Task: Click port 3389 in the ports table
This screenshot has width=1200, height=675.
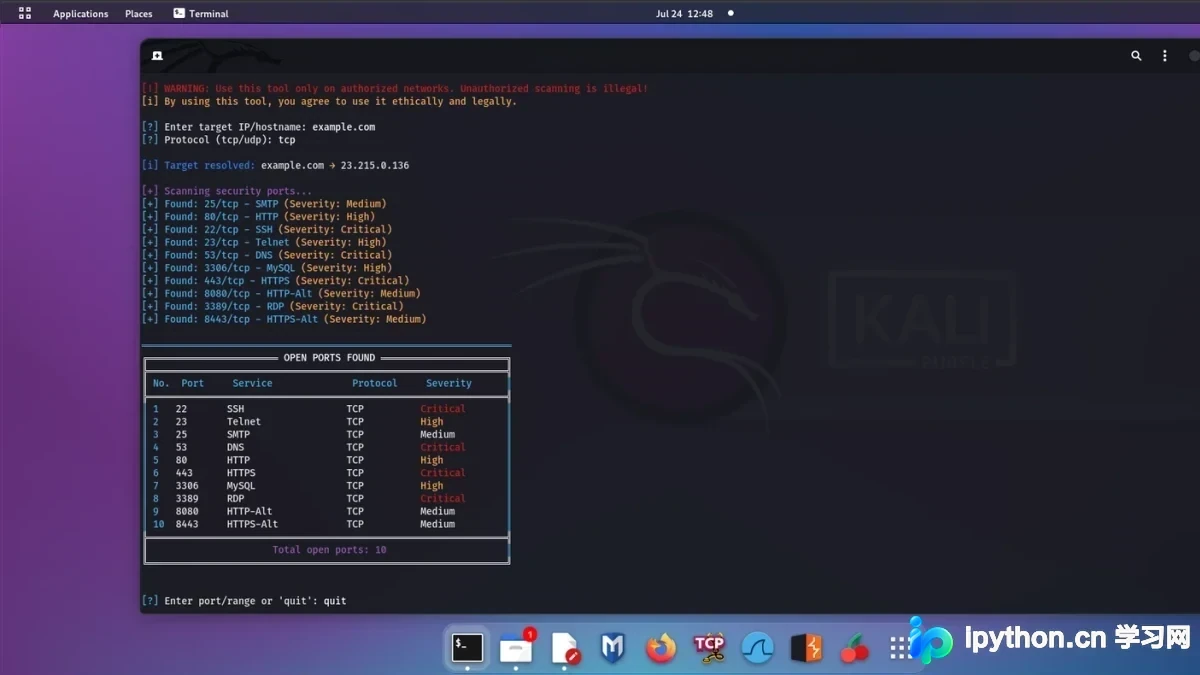Action: (187, 499)
